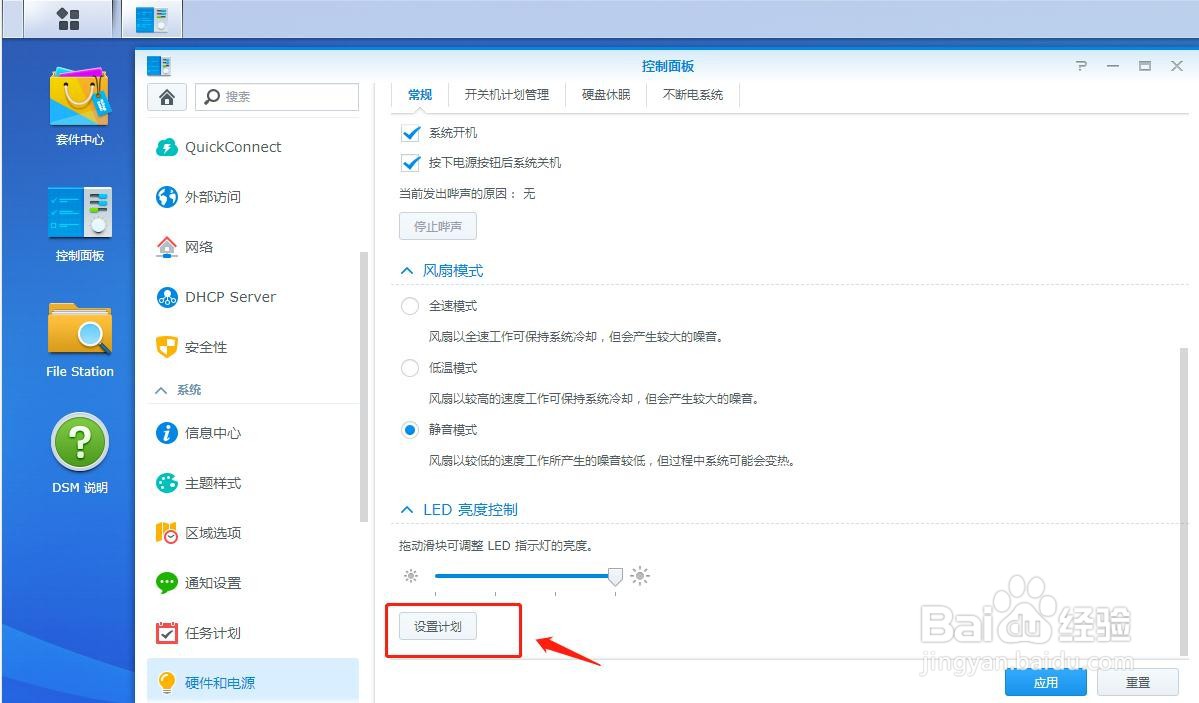Image resolution: width=1199 pixels, height=703 pixels.
Task: Focus the Control Panel search field
Action: [x=277, y=97]
